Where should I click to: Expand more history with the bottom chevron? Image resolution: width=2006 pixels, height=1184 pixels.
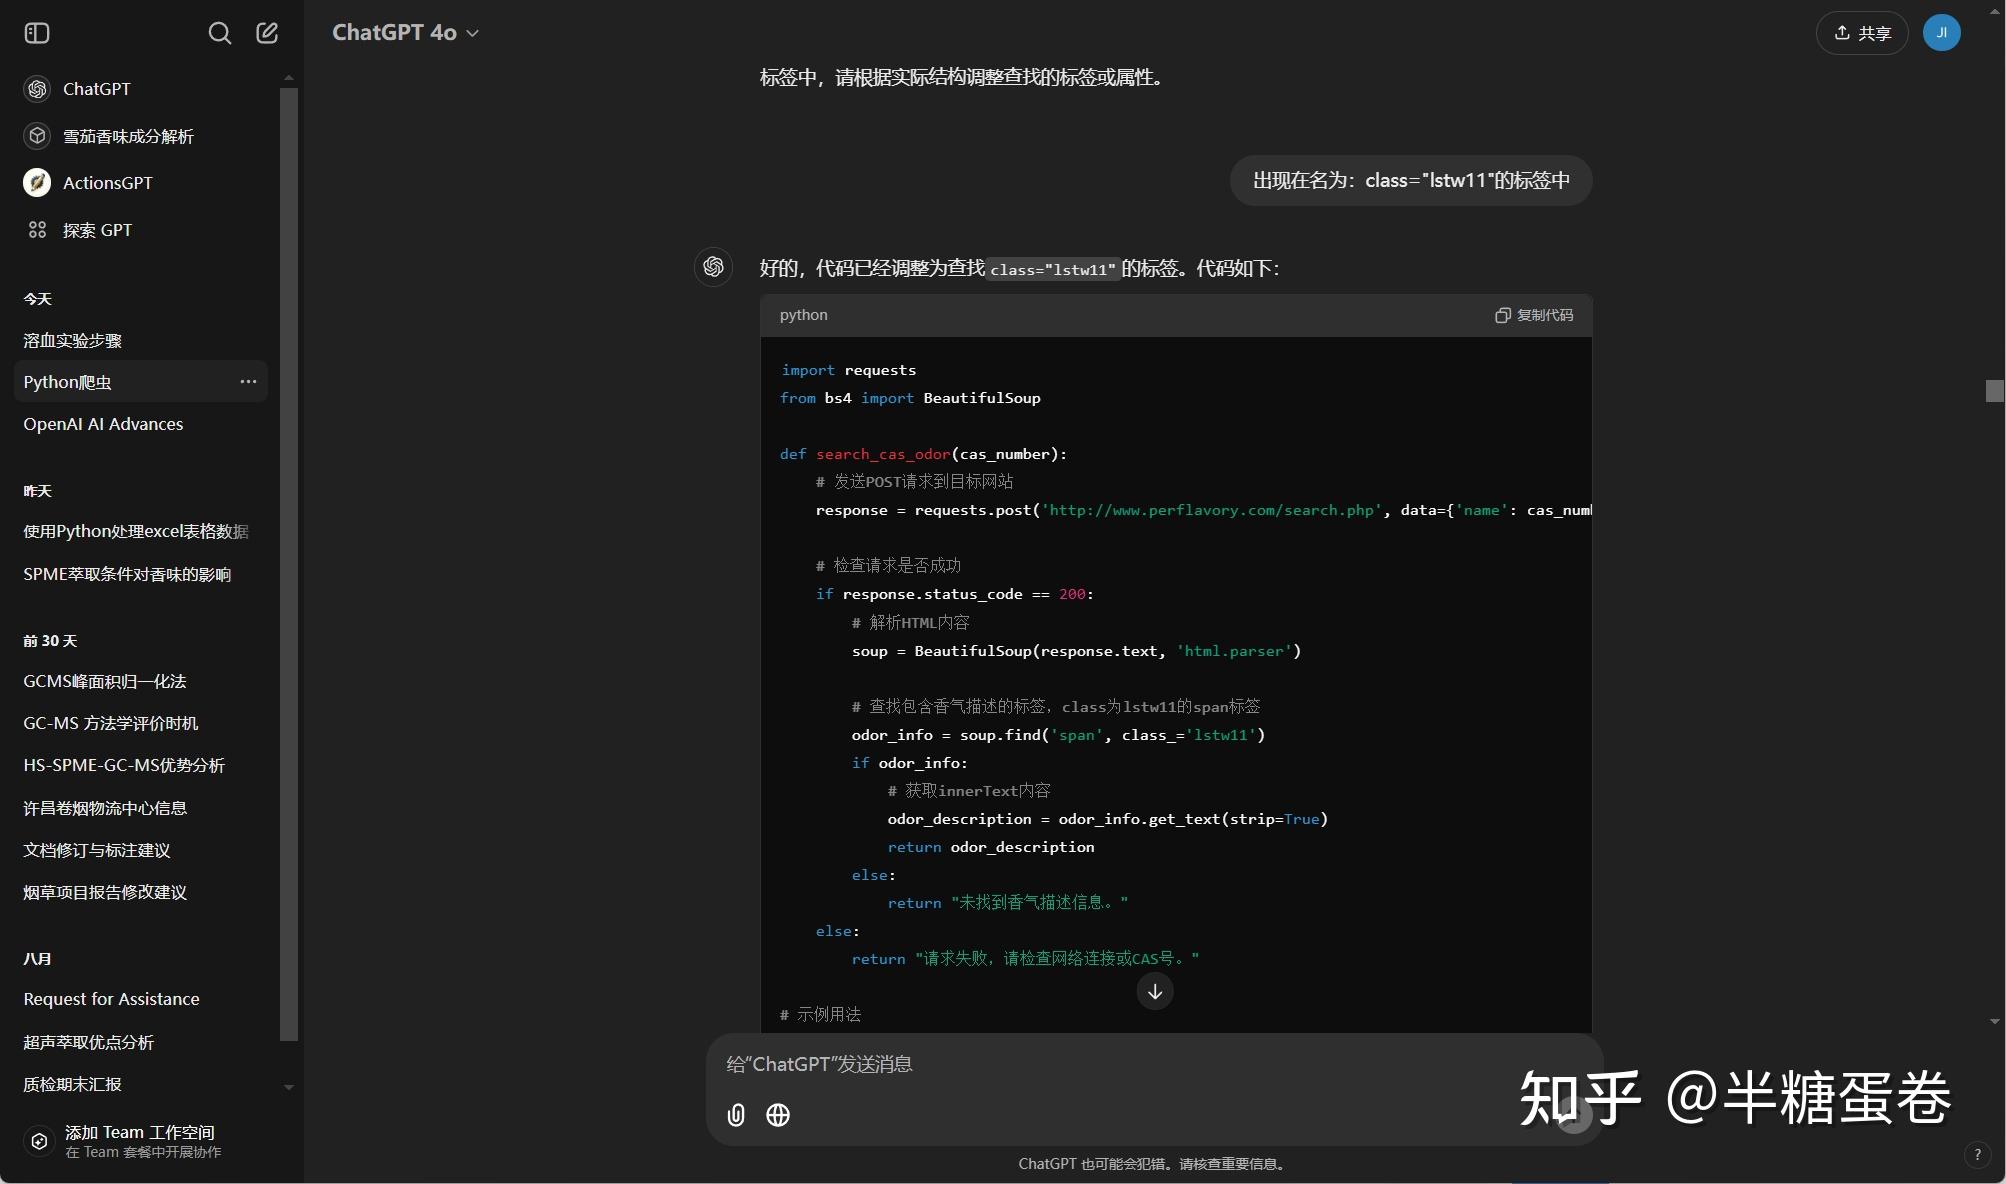click(289, 1087)
